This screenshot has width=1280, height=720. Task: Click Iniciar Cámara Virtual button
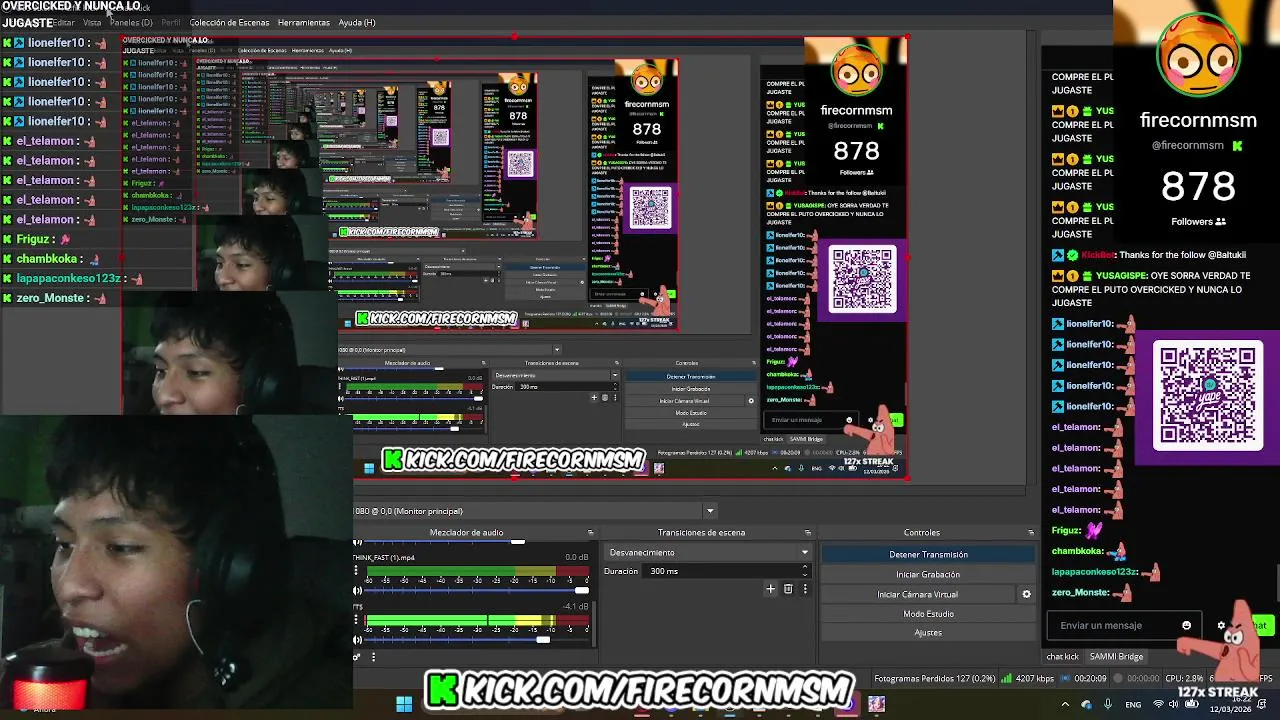click(917, 594)
